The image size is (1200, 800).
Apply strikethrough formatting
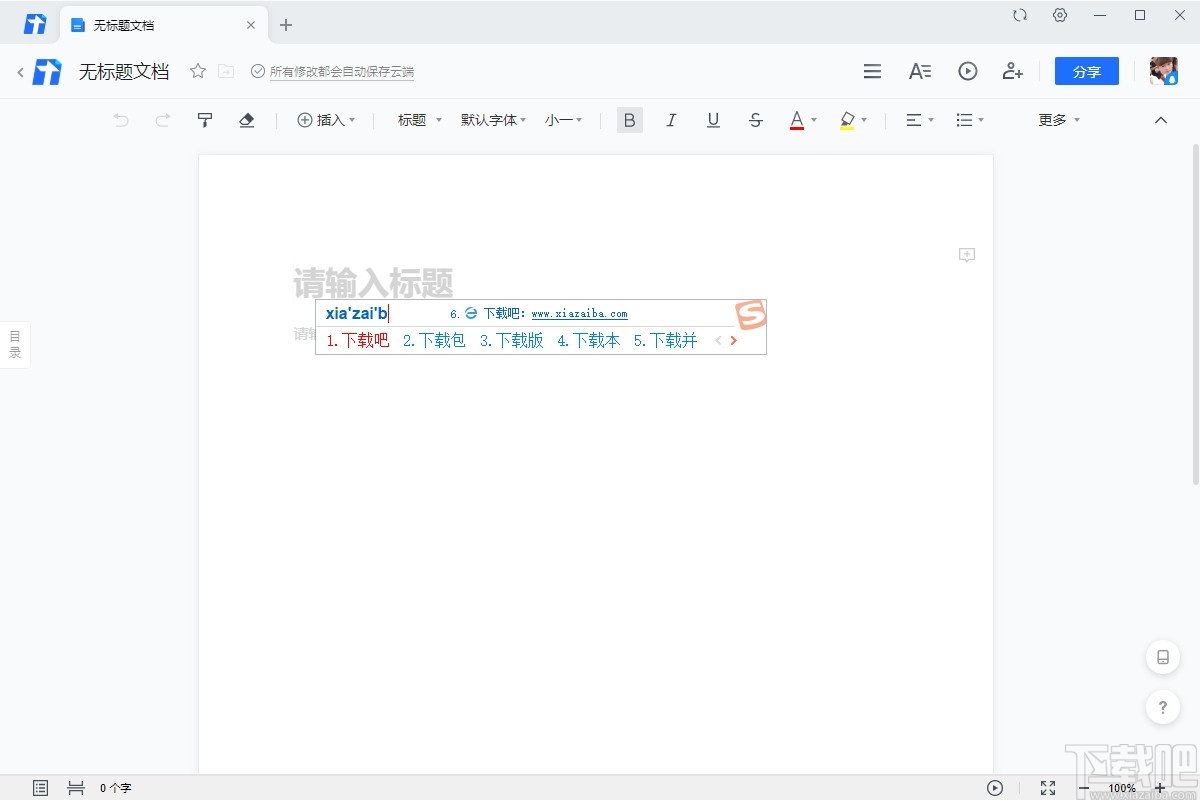coord(755,120)
